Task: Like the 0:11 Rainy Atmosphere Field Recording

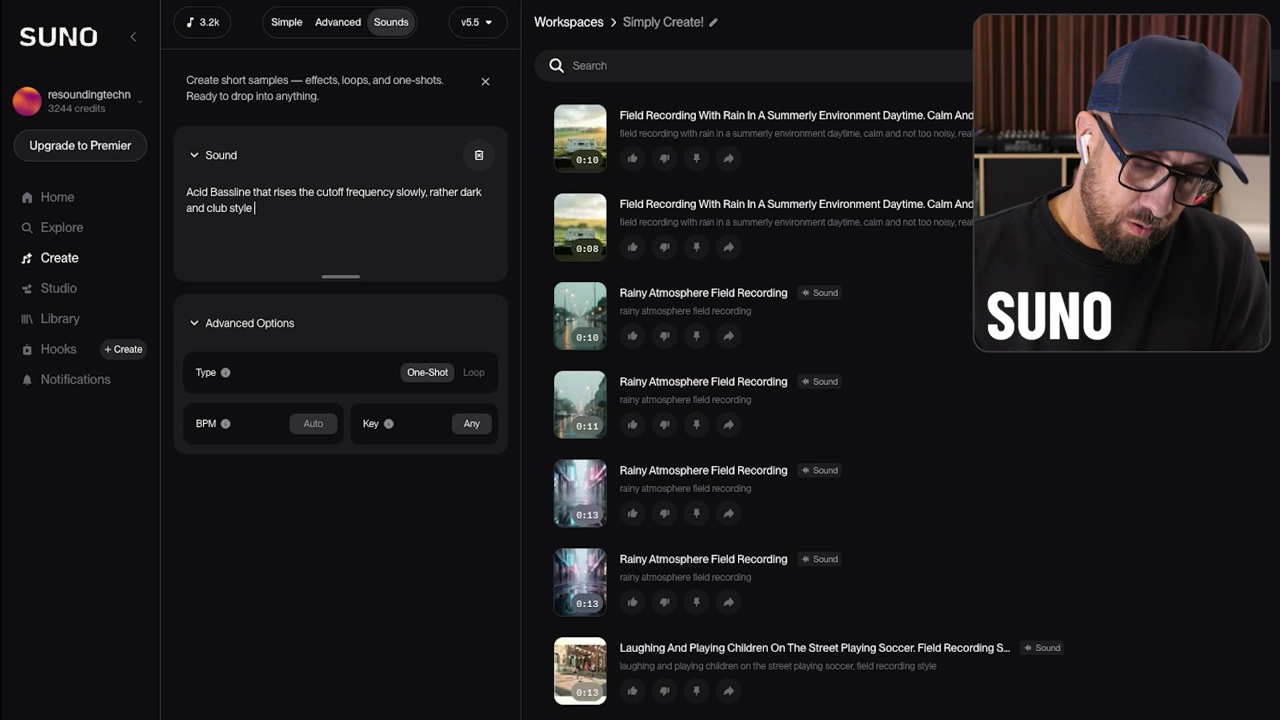Action: [632, 425]
